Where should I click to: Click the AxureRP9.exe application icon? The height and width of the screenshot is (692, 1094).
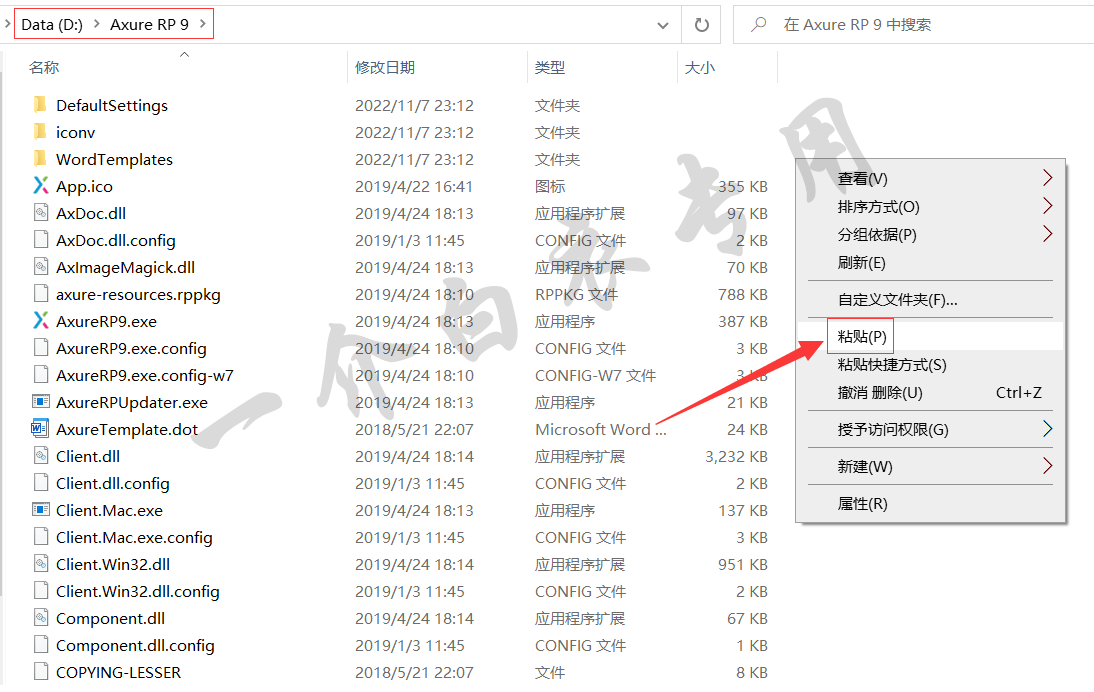click(x=40, y=321)
